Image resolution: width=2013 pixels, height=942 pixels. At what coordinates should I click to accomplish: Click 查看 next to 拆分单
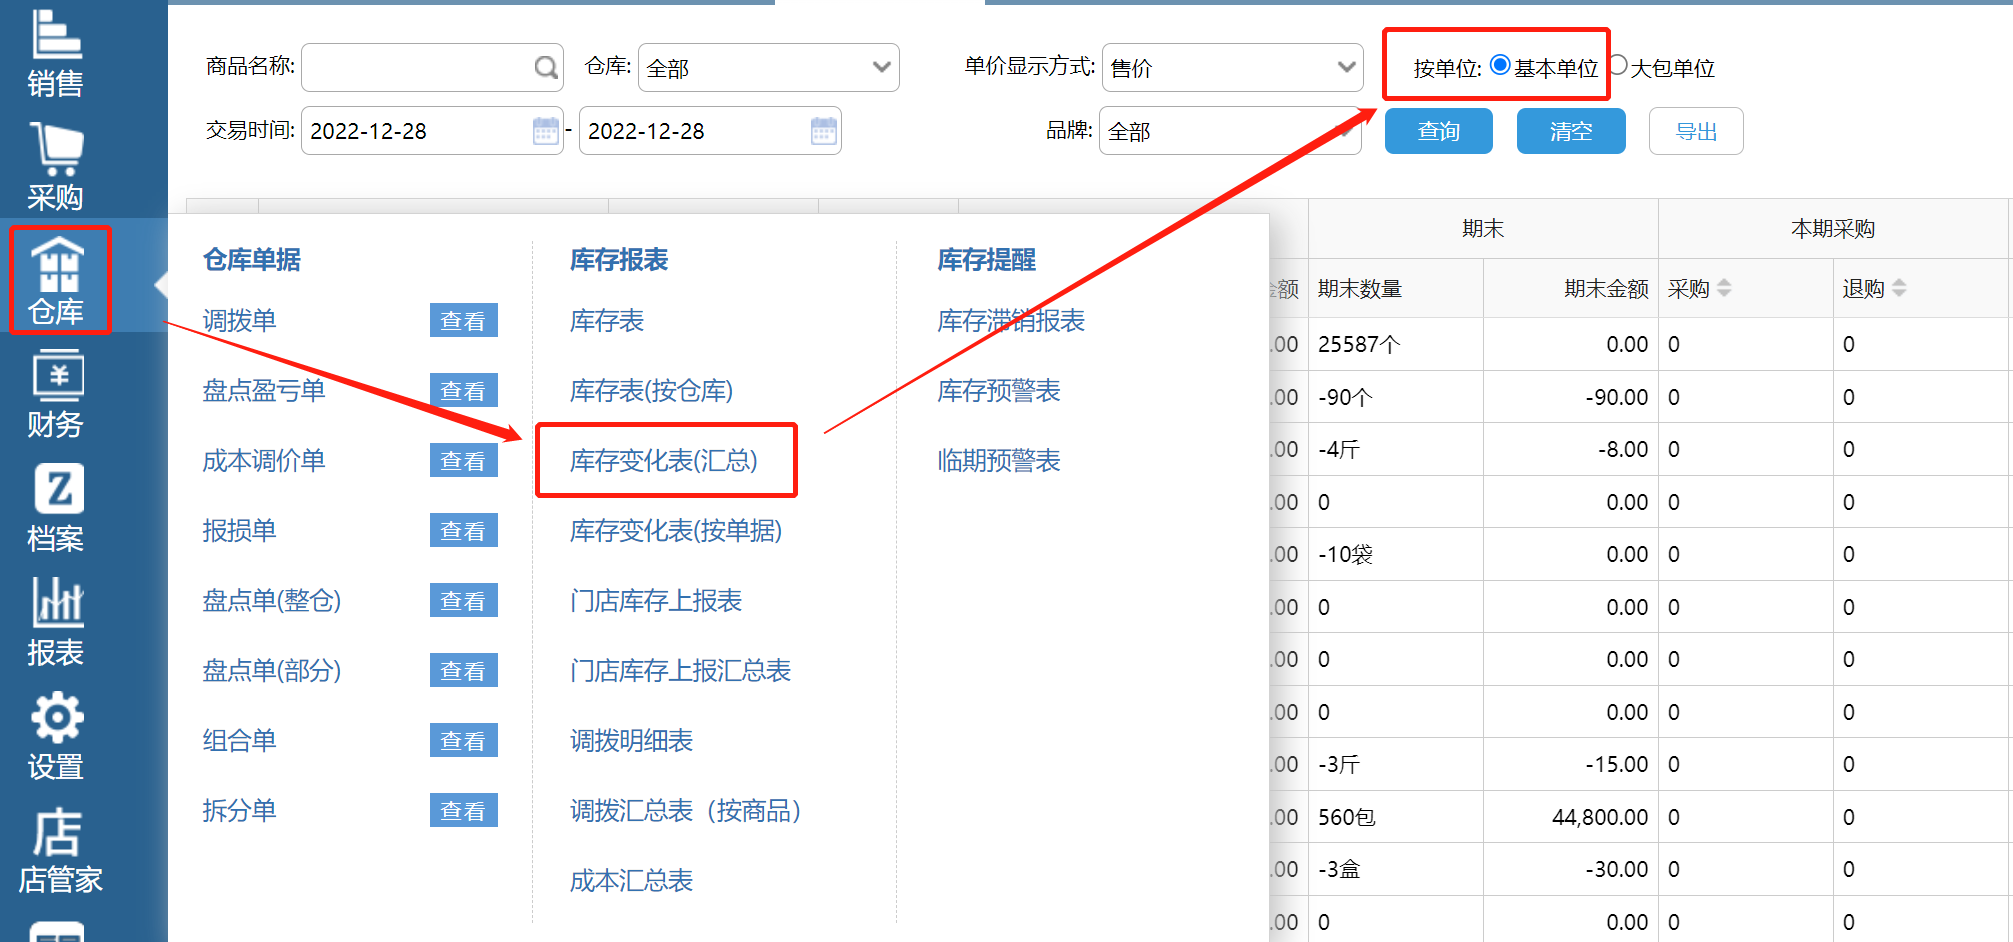tap(464, 811)
